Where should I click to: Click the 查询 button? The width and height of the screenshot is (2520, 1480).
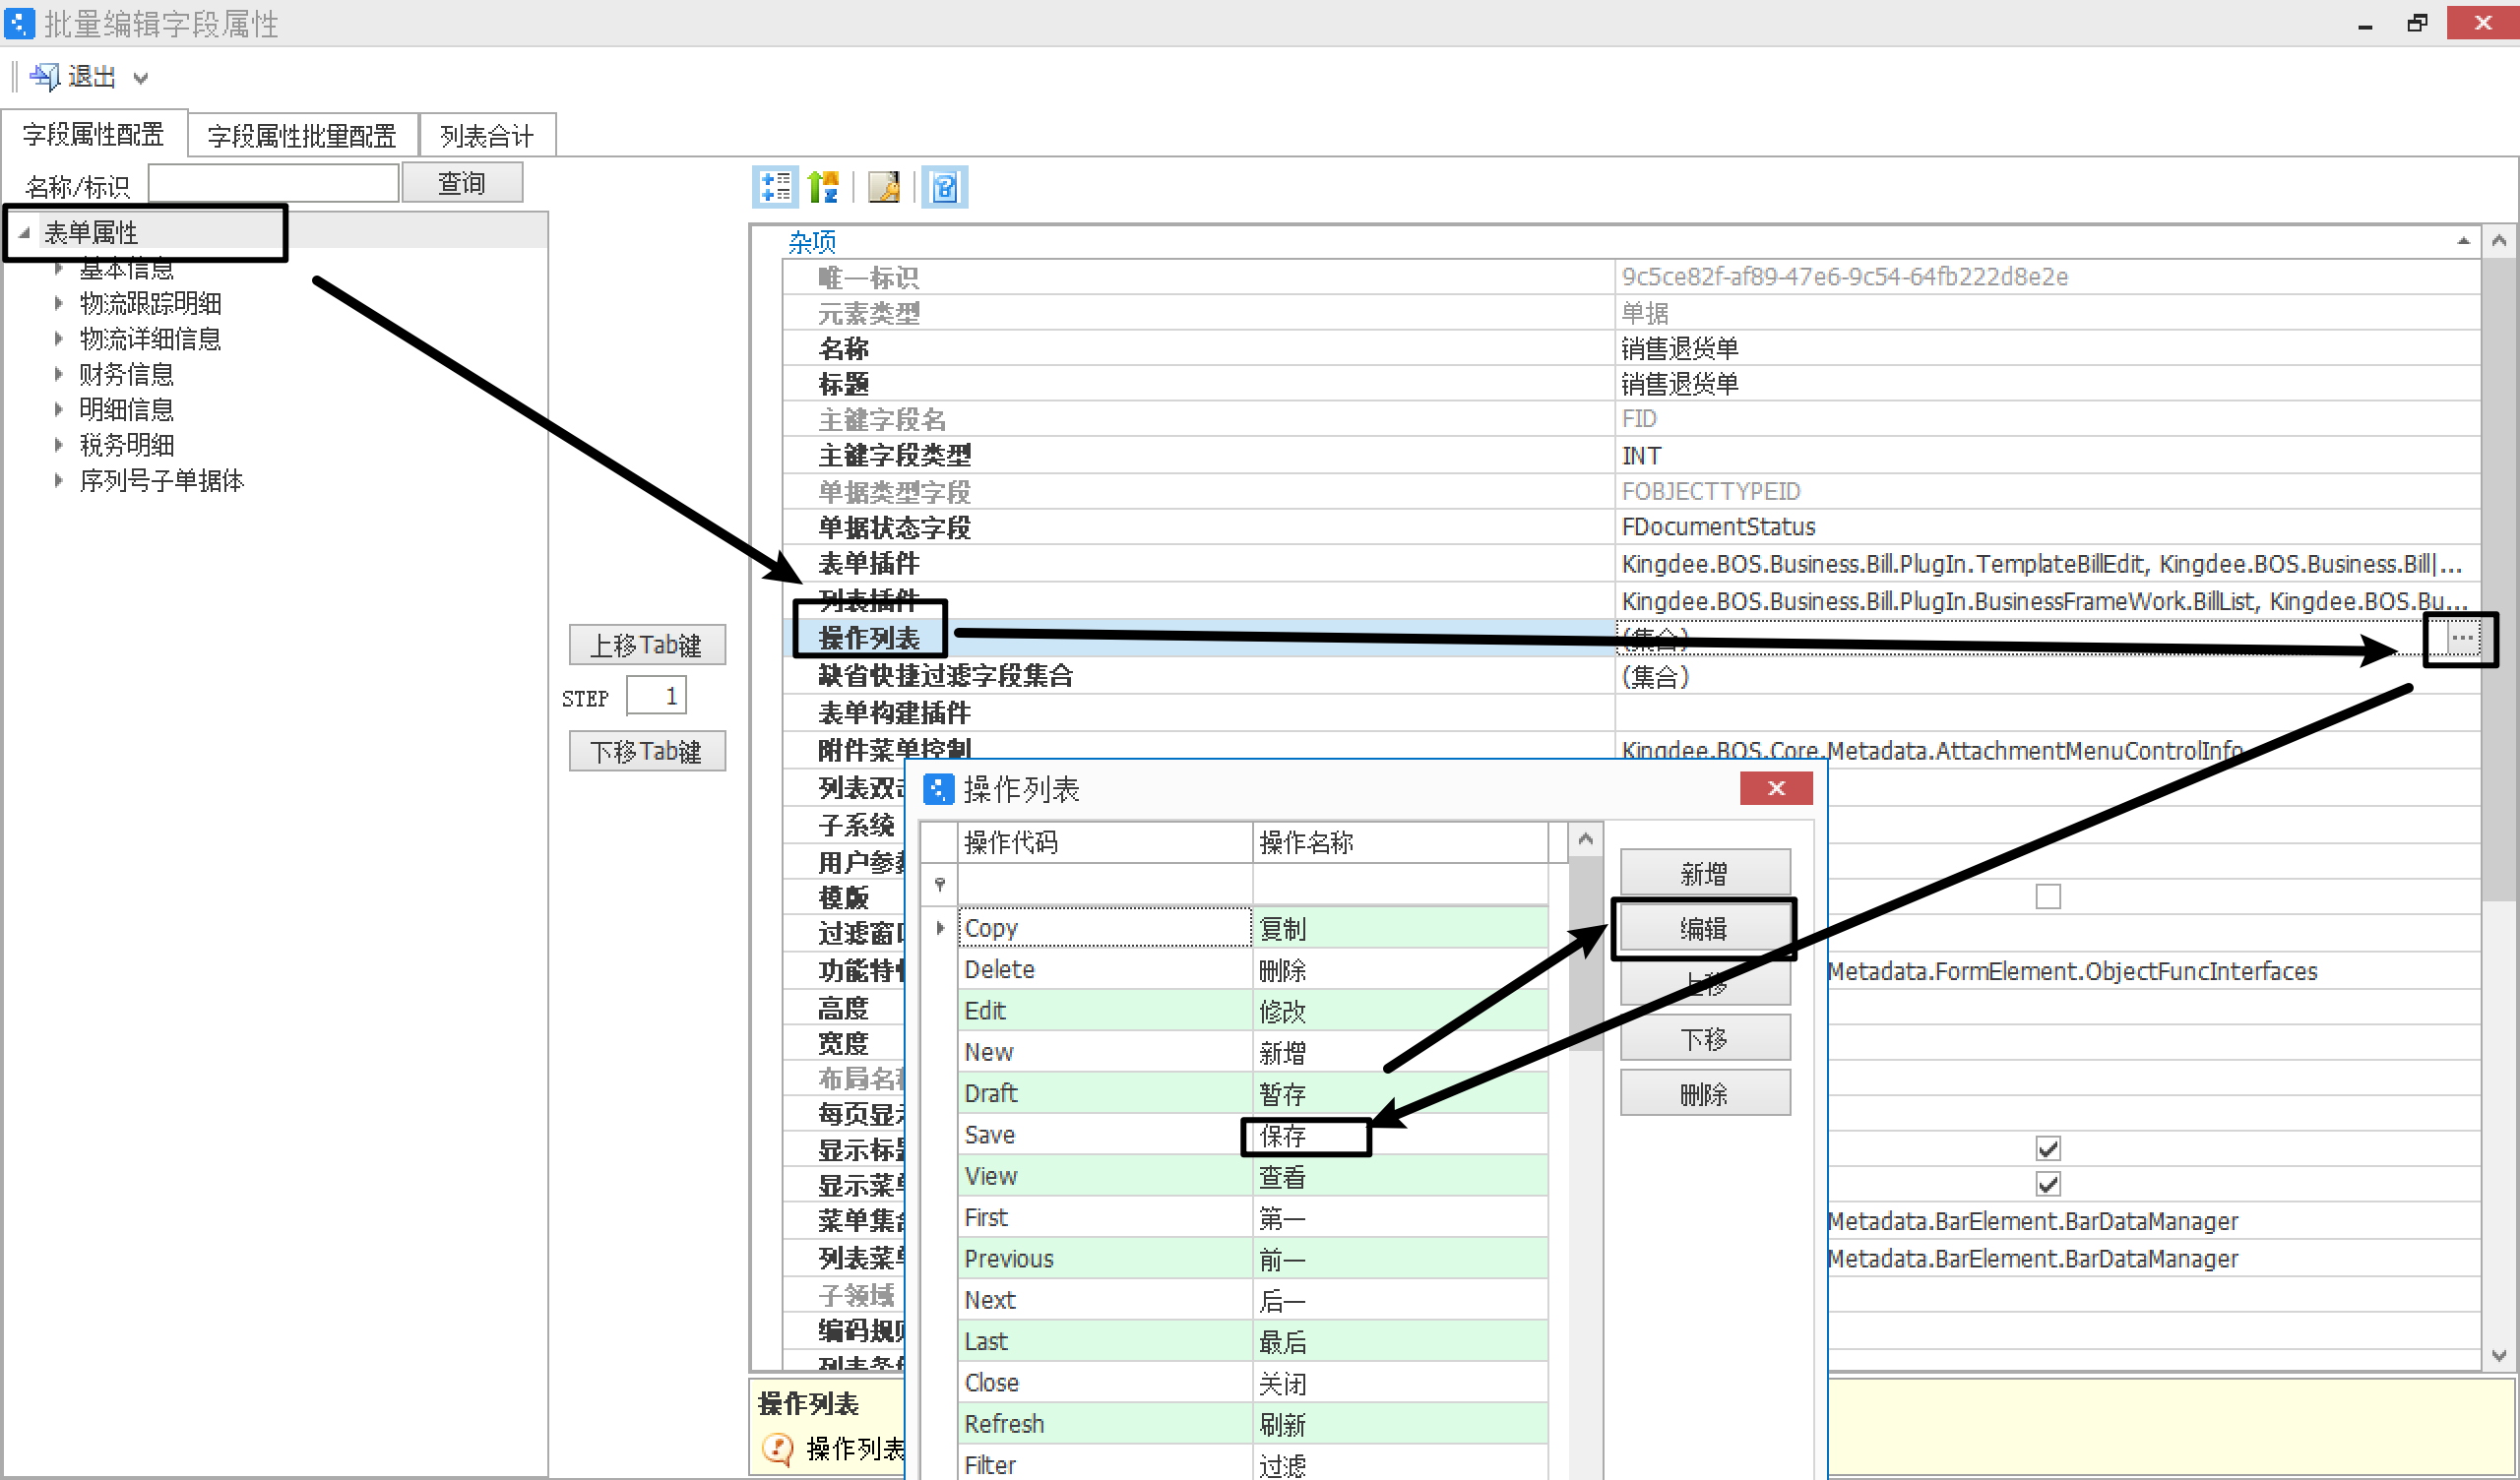click(462, 183)
